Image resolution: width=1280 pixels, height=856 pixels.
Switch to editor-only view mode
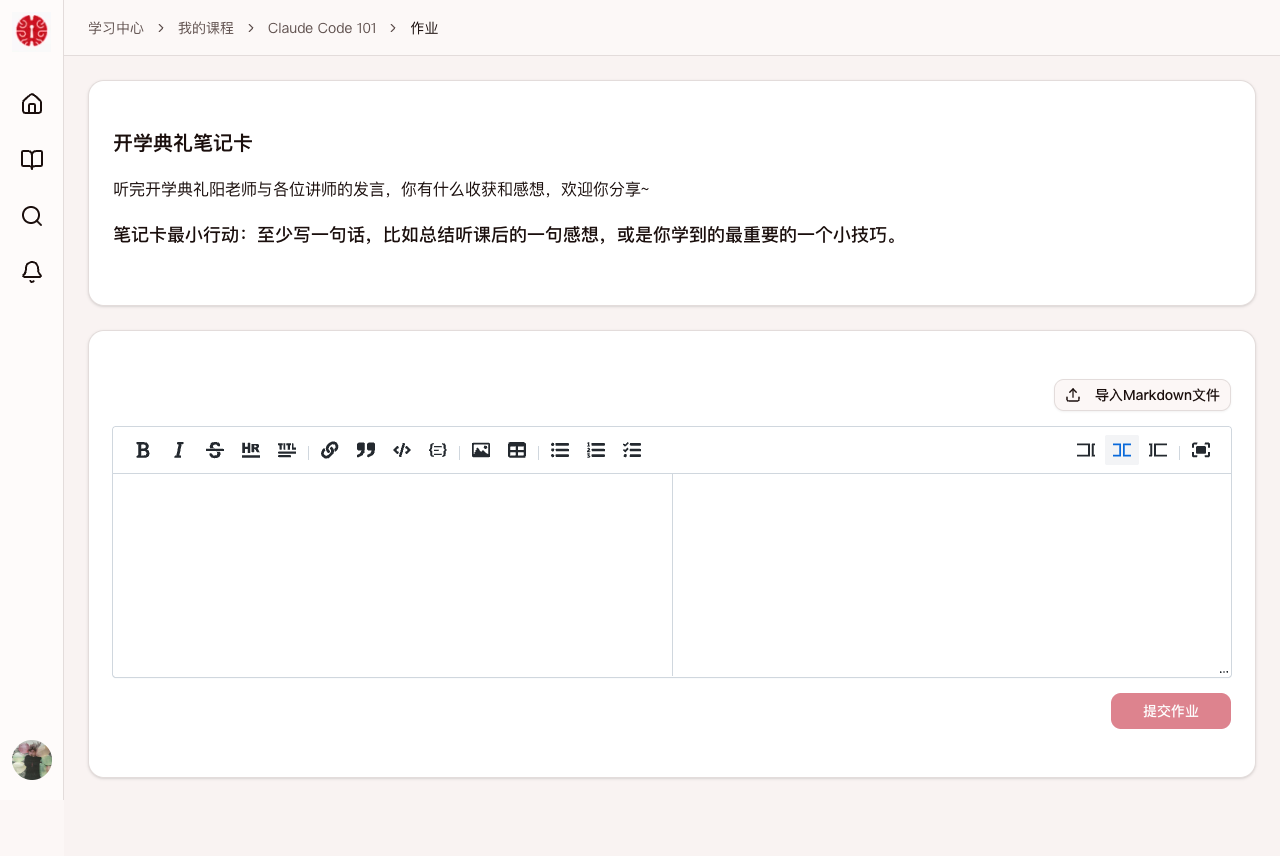click(x=1085, y=450)
